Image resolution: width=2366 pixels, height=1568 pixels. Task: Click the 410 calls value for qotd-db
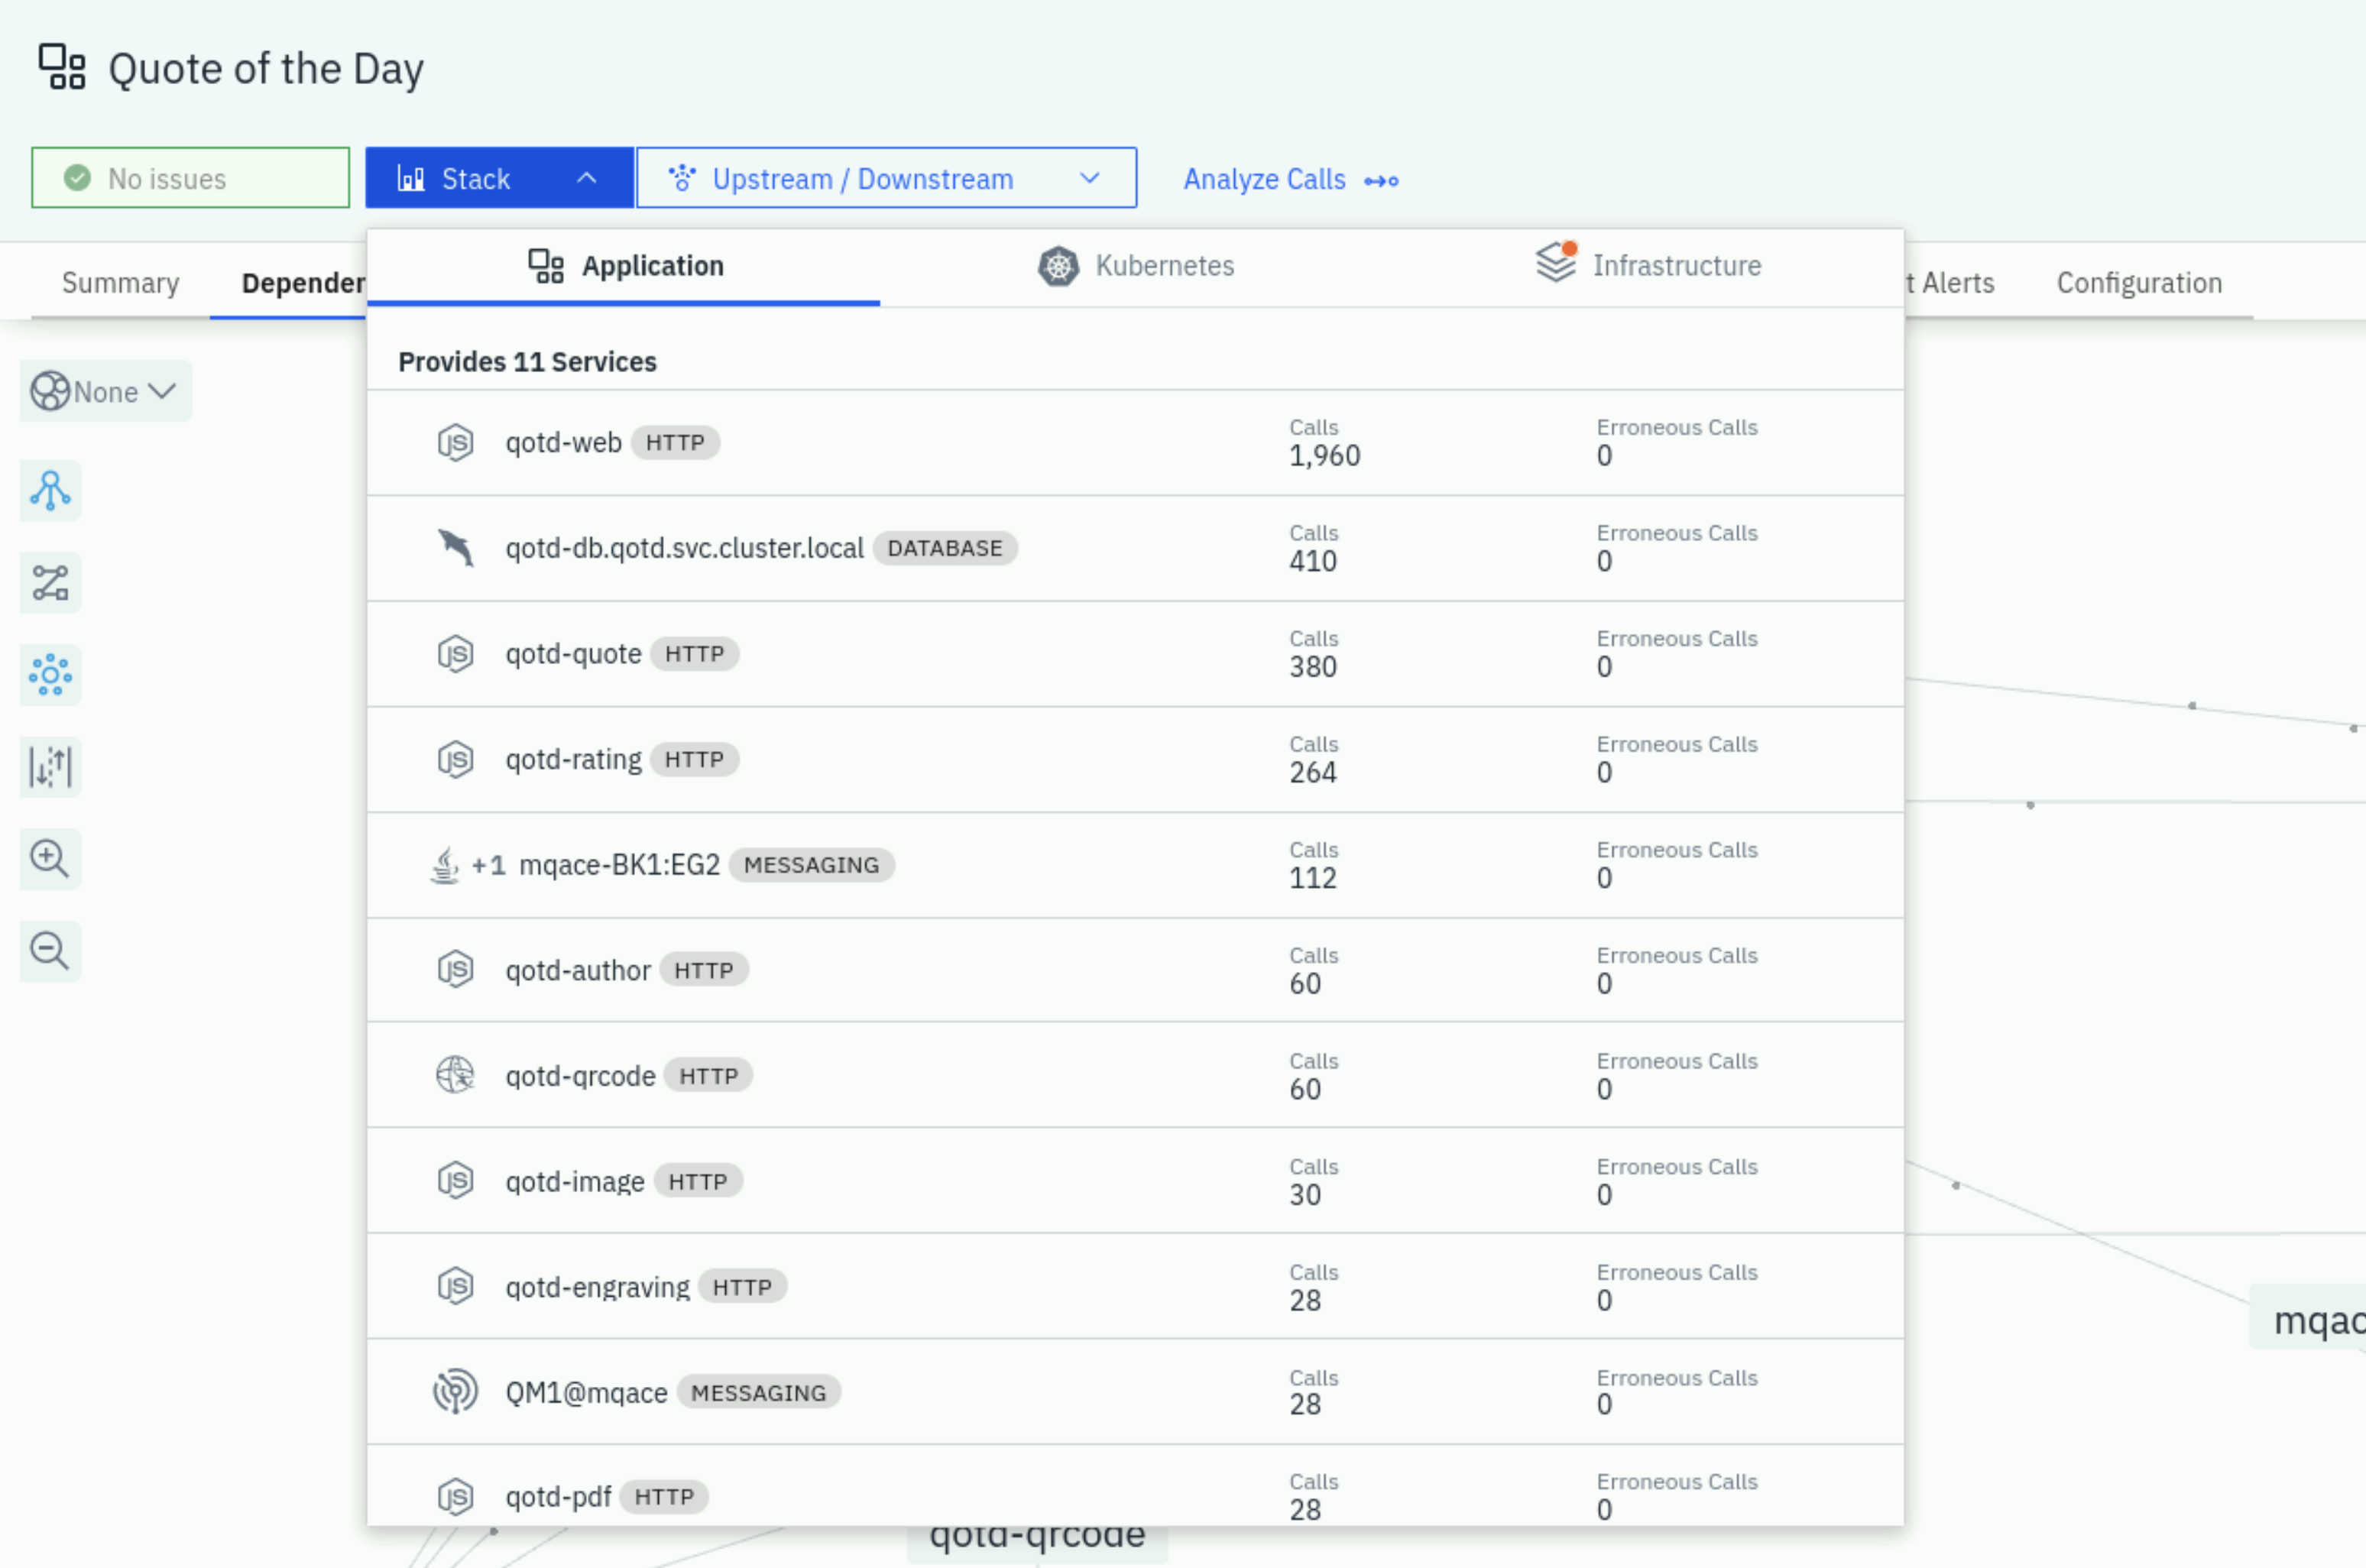(1312, 562)
